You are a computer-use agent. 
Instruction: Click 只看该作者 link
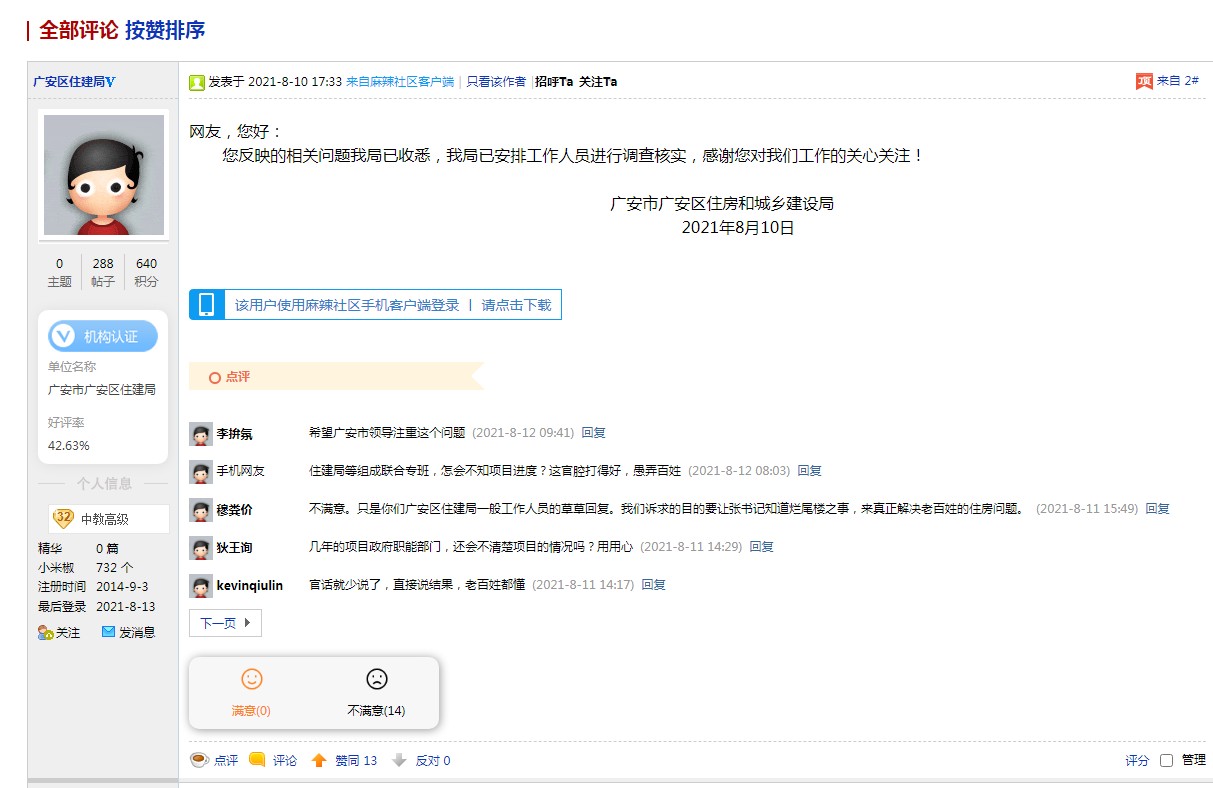pos(496,82)
